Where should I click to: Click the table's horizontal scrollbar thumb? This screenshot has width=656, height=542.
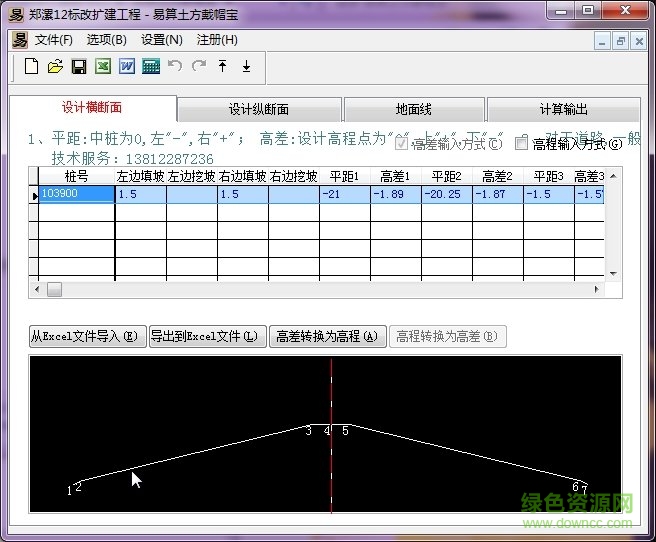(54, 289)
